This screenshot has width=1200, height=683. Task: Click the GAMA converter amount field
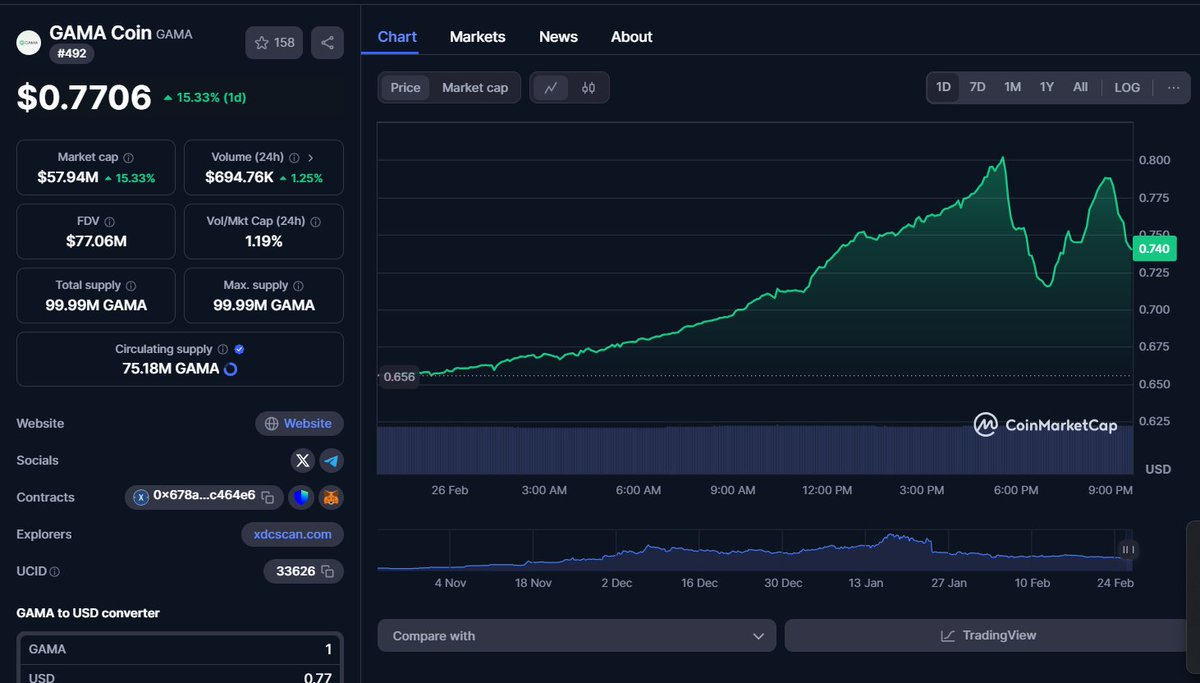[x=180, y=650]
